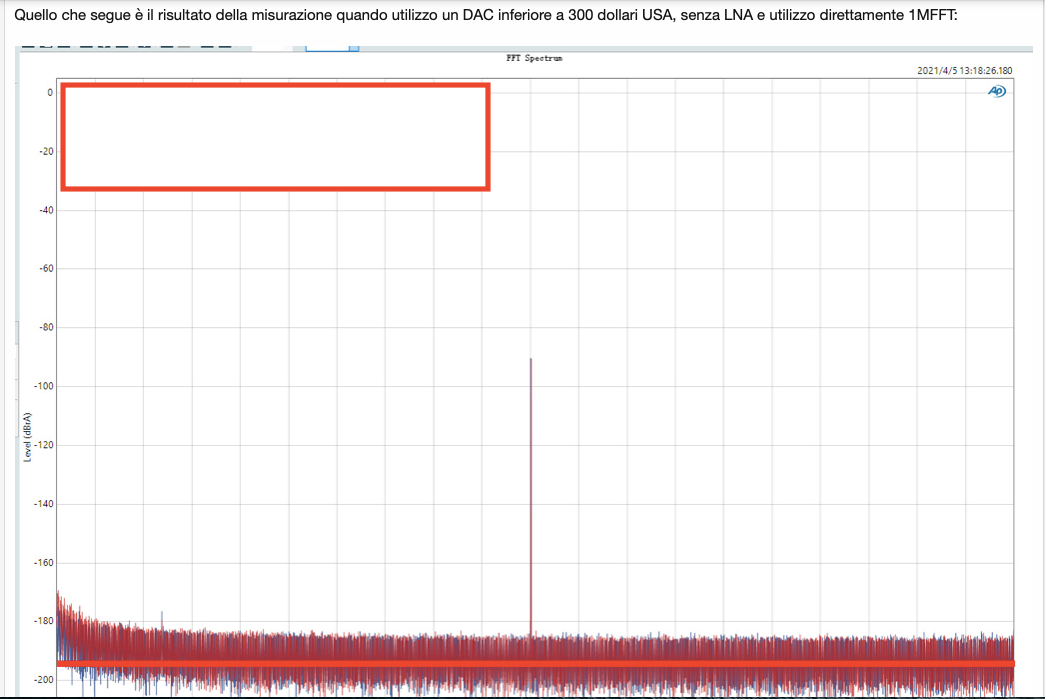The width and height of the screenshot is (1045, 699).
Task: Click the 2021/4/5 13:18:26.180 timestamp
Action: click(x=964, y=71)
